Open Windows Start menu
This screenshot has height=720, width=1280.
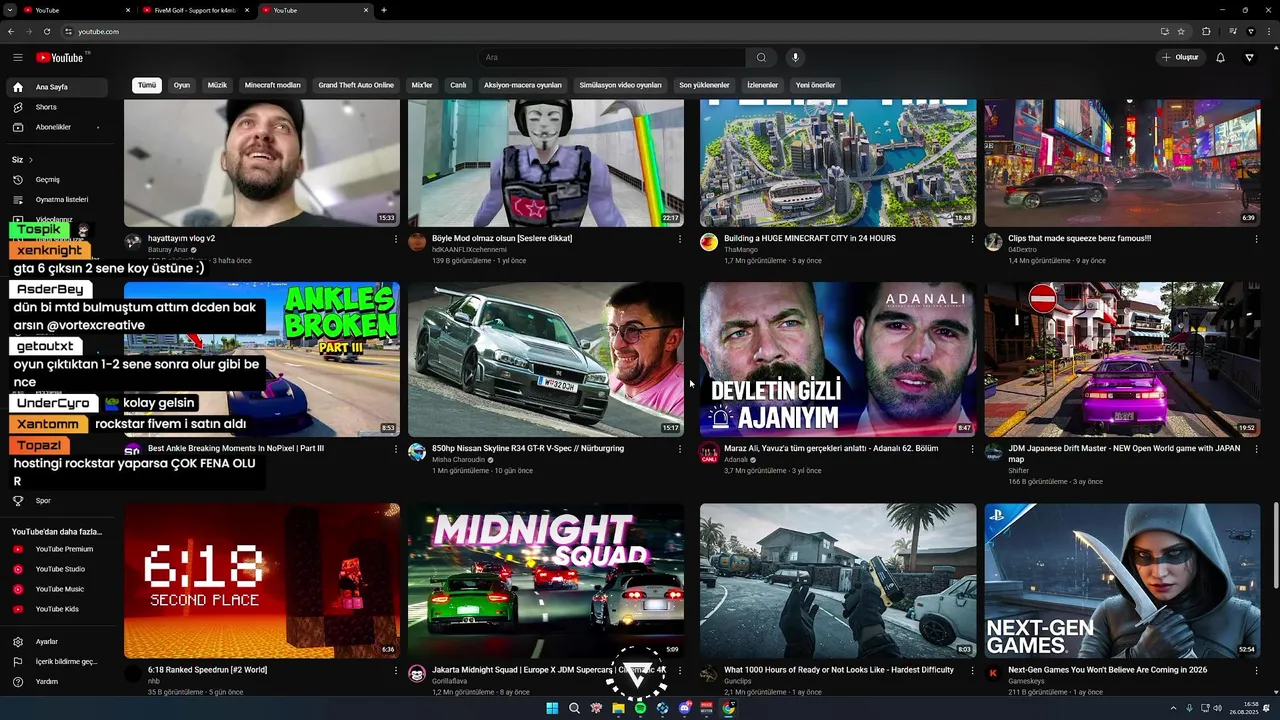(x=552, y=708)
